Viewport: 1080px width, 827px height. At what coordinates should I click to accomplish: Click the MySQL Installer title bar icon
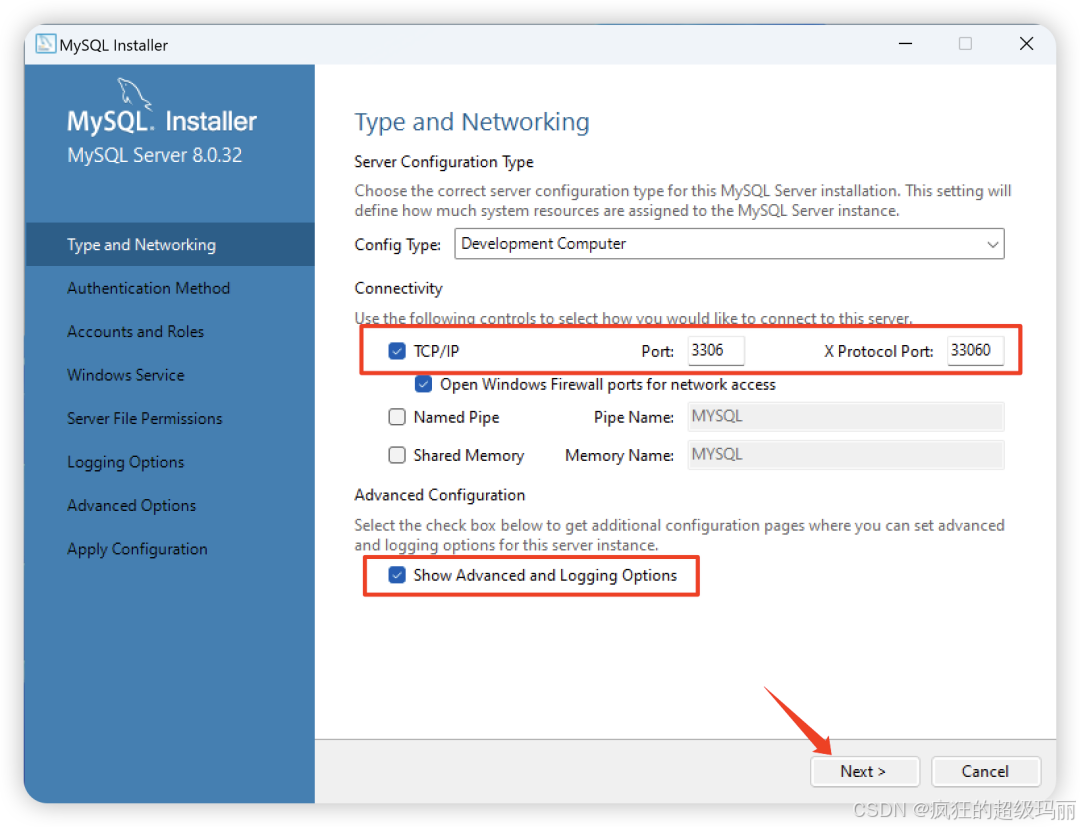point(45,44)
